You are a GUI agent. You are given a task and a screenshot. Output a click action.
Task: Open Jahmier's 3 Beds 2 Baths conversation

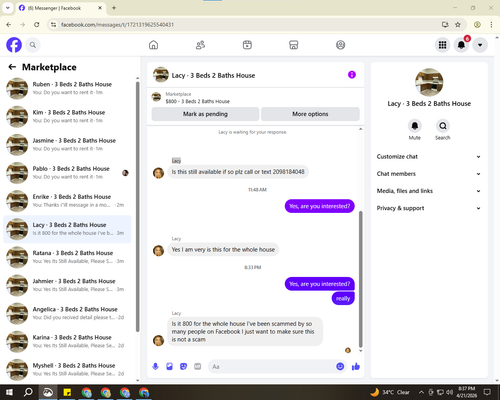[67, 285]
